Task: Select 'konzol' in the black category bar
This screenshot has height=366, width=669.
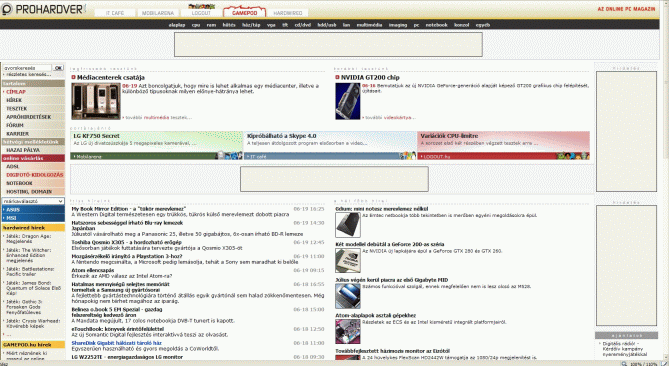Action: (x=462, y=25)
